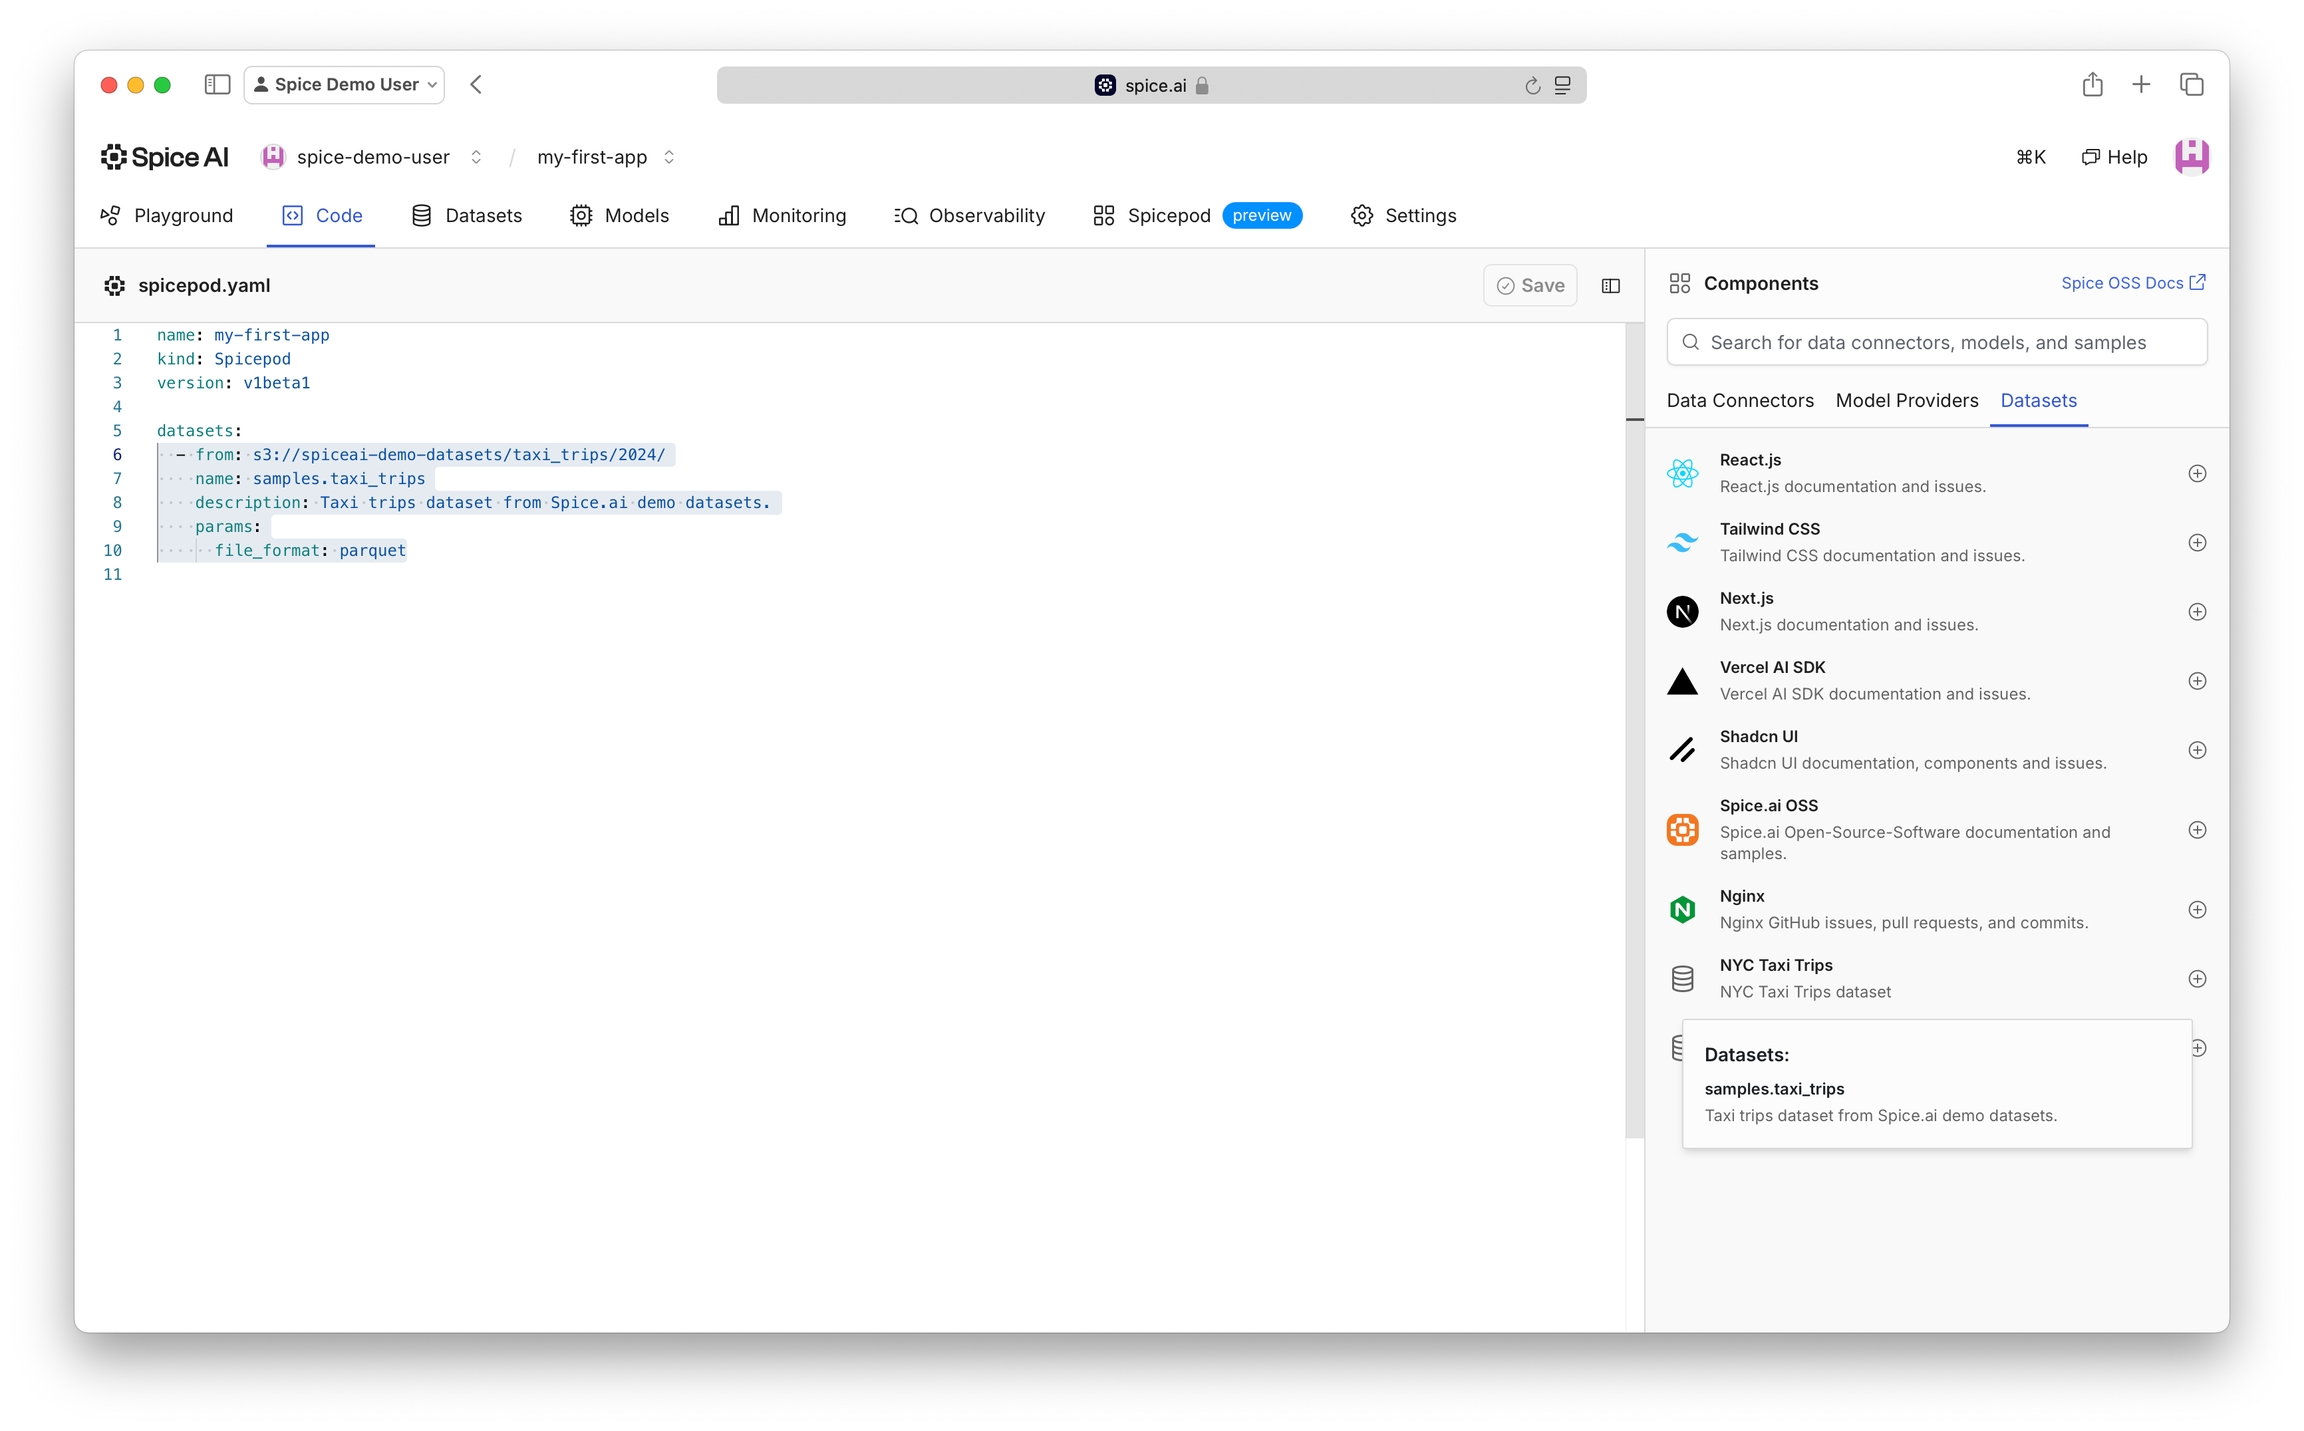
Task: Expand the my-first-app app switcher
Action: coord(669,157)
